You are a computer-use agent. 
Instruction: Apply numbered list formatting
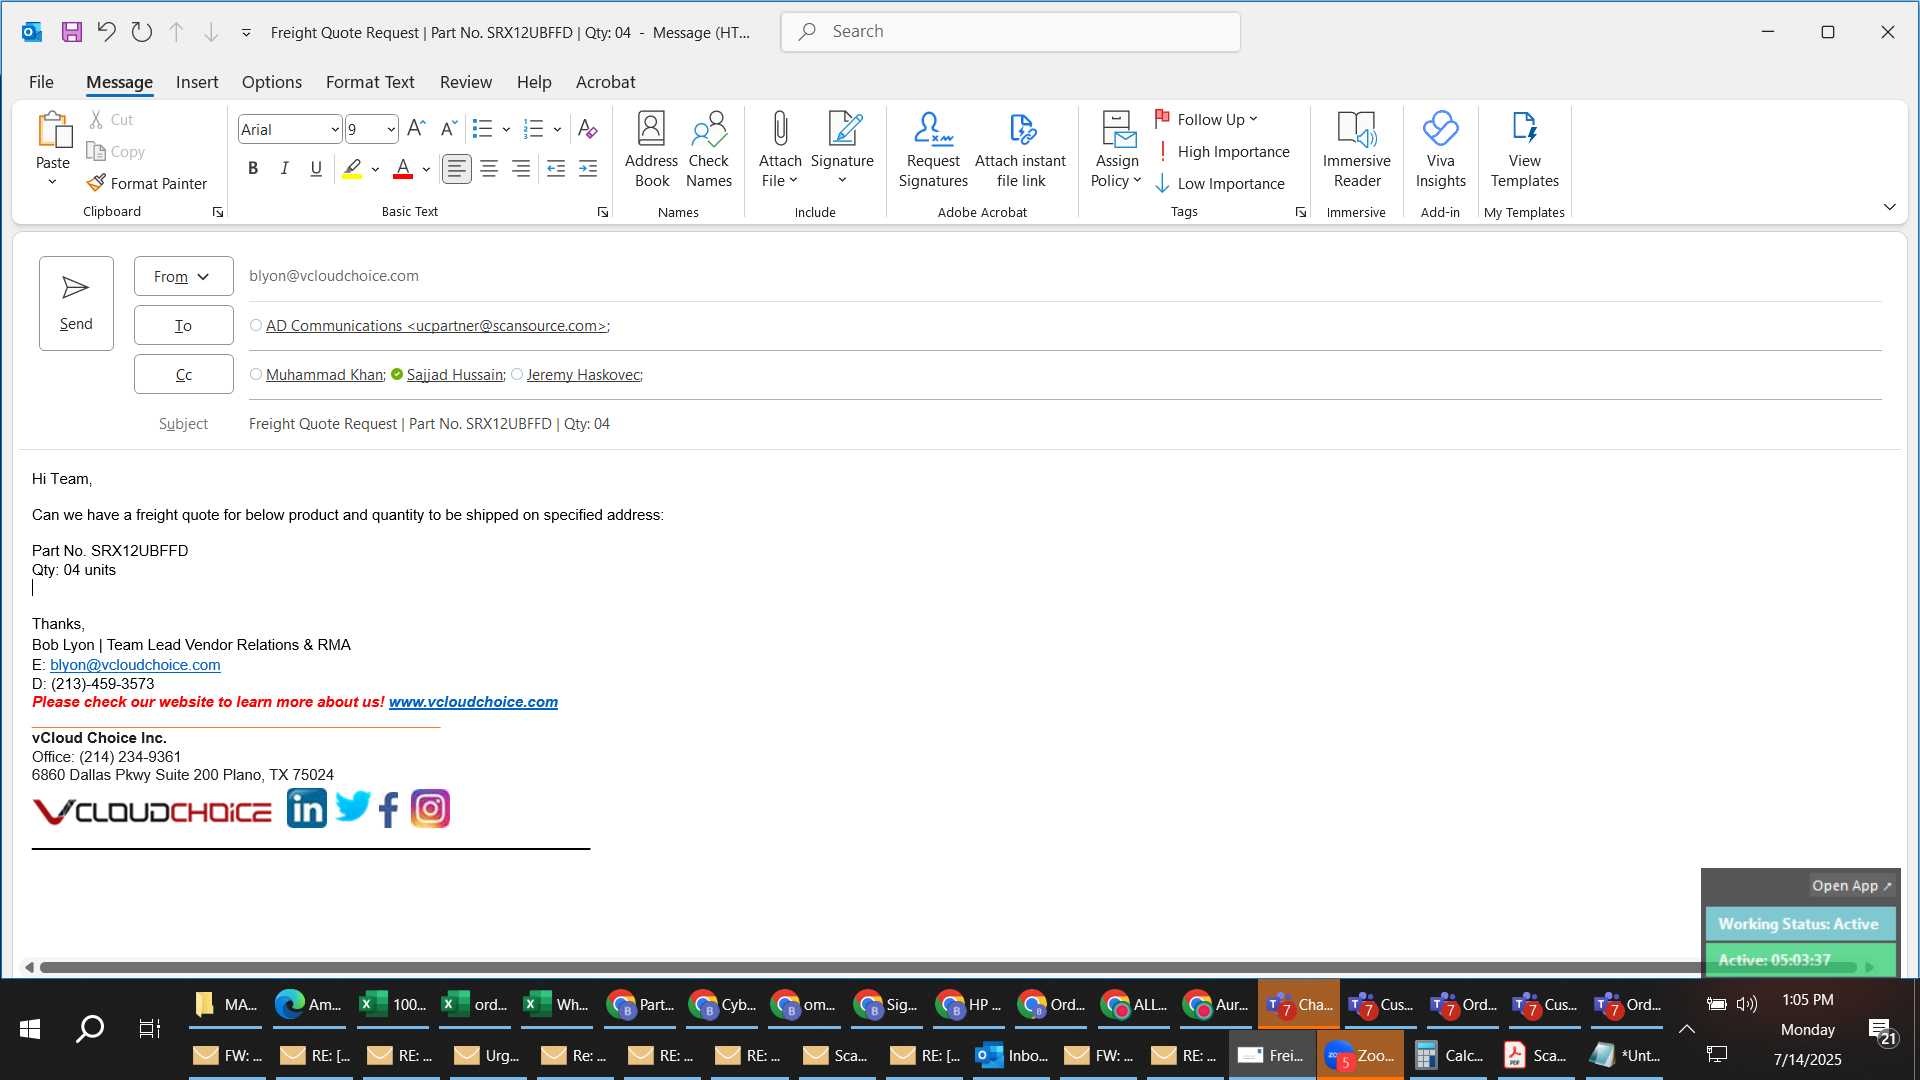point(534,129)
